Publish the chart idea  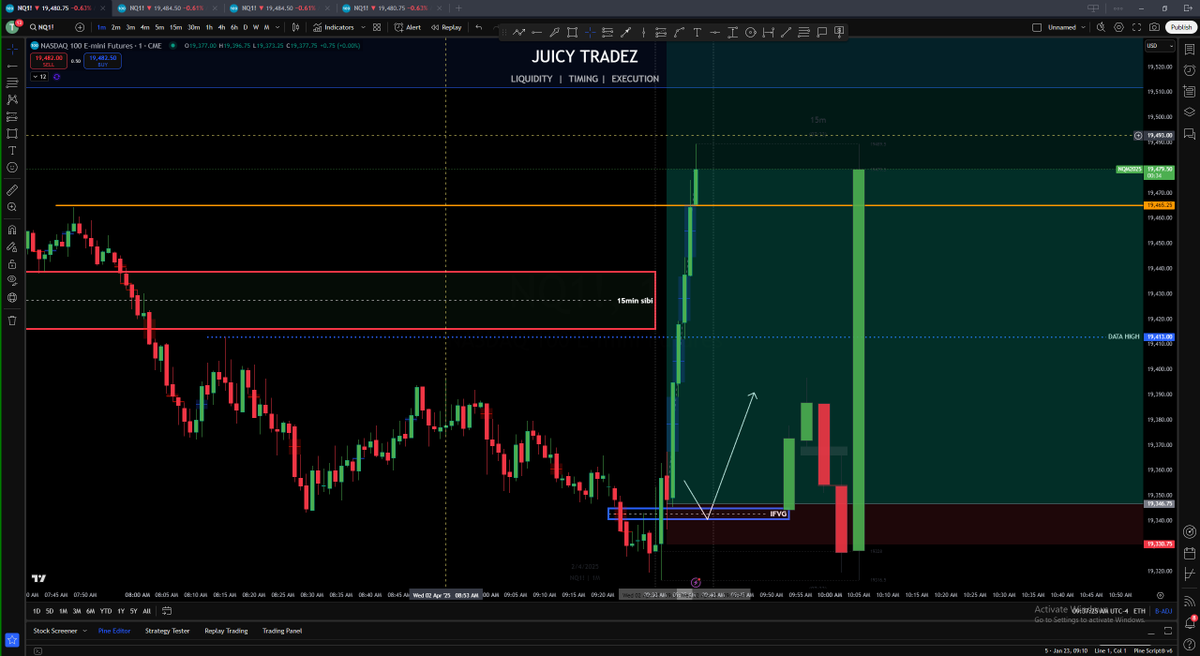point(1181,27)
